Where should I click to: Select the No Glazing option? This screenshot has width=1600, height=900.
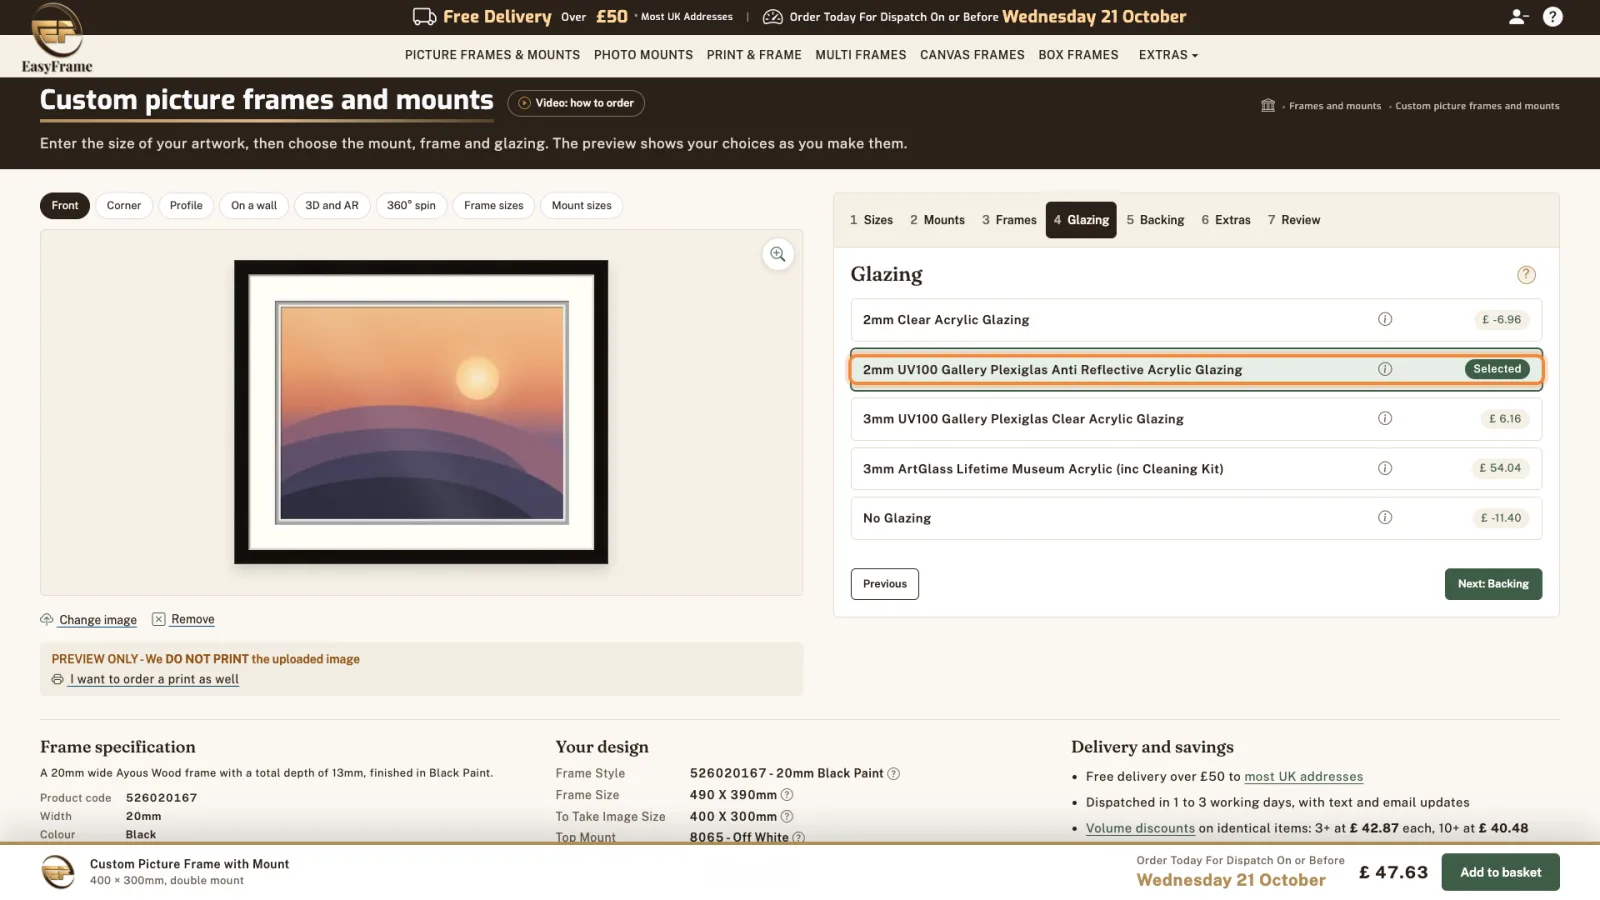coord(1196,518)
